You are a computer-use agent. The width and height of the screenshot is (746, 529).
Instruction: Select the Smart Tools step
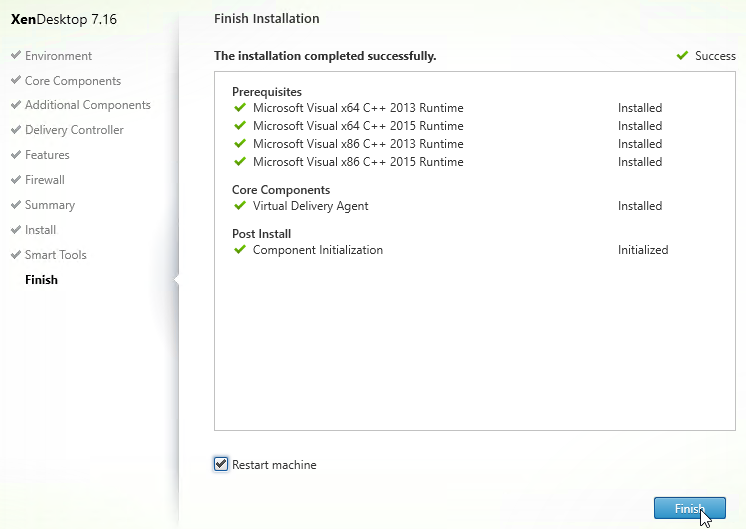pyautogui.click(x=56, y=255)
